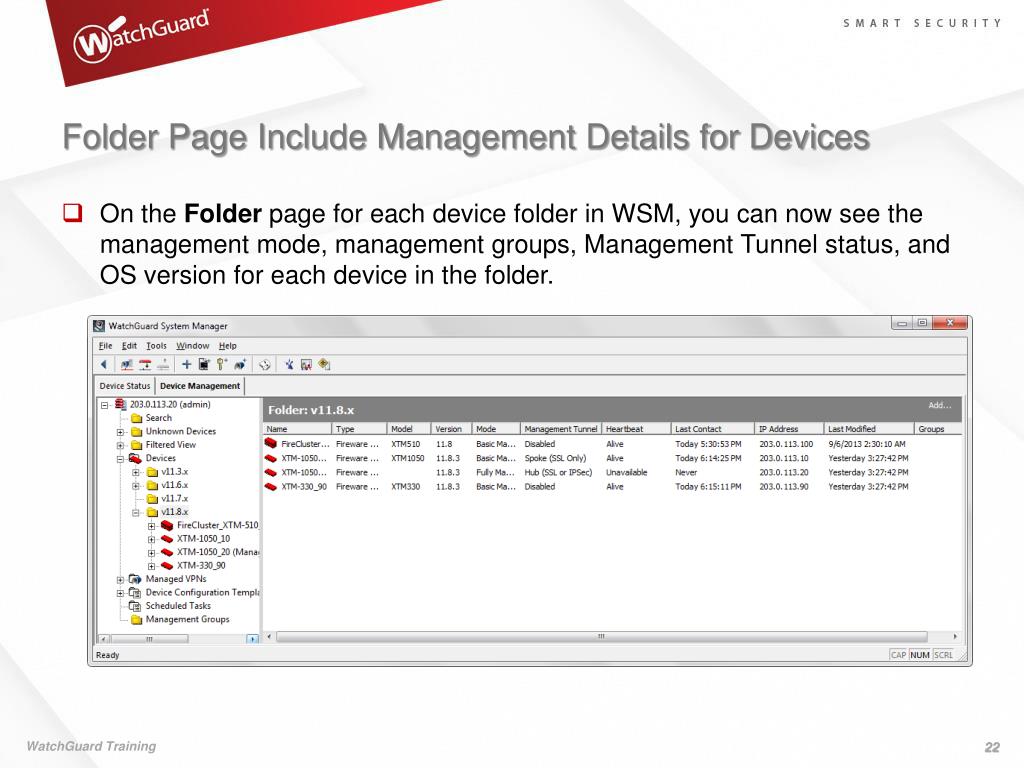Click the Scheduled Tasks tree icon

click(x=135, y=606)
